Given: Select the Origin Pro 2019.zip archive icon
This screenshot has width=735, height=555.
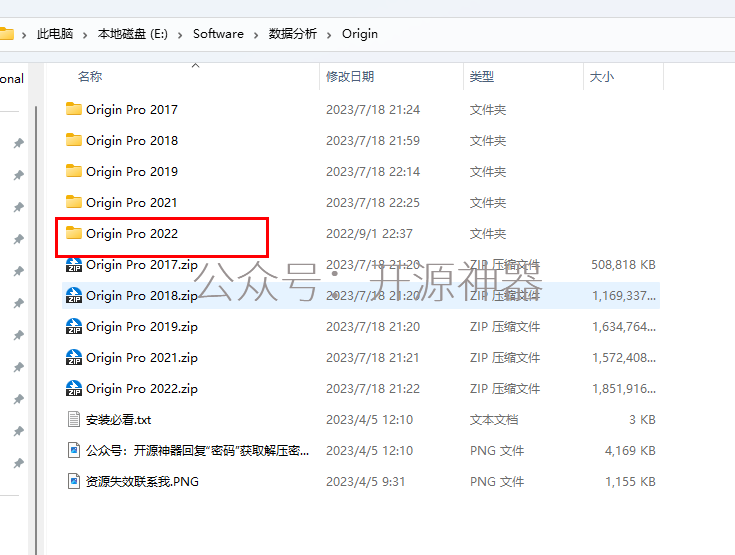Looking at the screenshot, I should click(74, 326).
